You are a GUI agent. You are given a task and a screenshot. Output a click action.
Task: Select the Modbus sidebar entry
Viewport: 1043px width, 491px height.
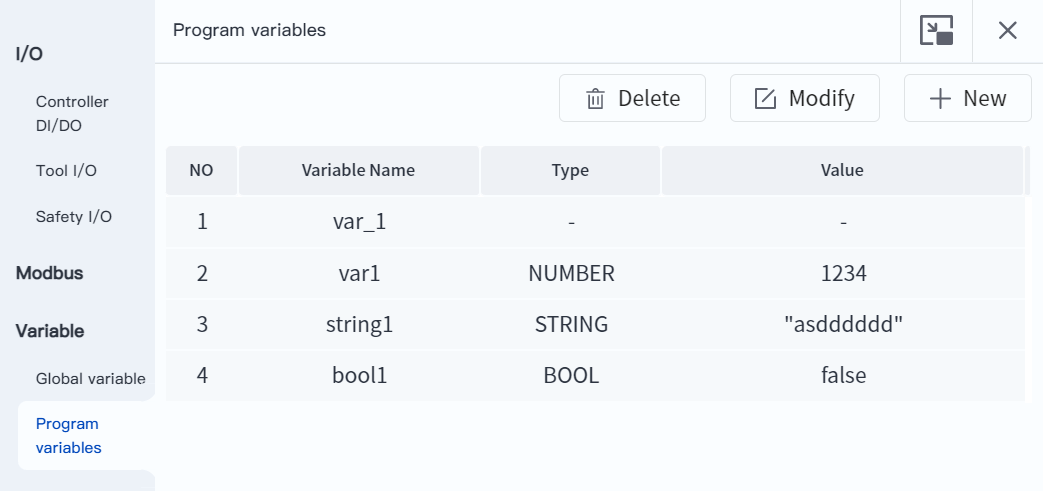[x=49, y=273]
